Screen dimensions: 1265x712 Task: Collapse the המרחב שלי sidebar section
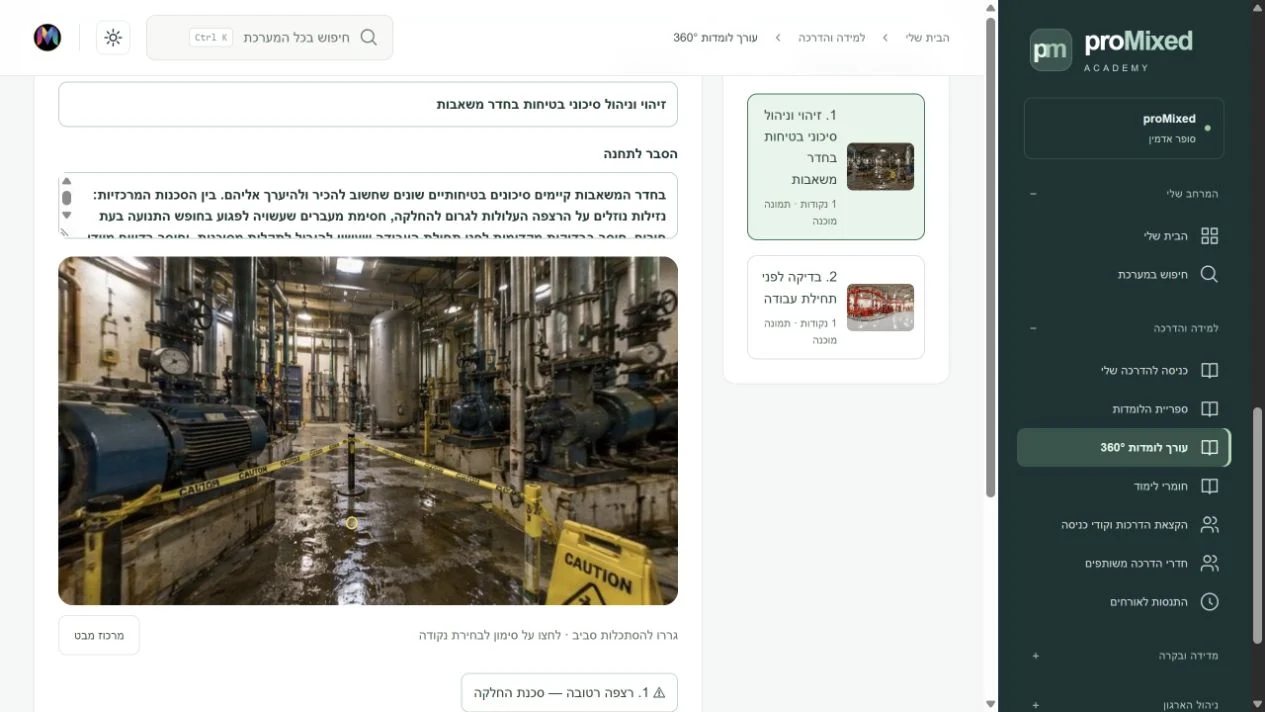(1033, 193)
